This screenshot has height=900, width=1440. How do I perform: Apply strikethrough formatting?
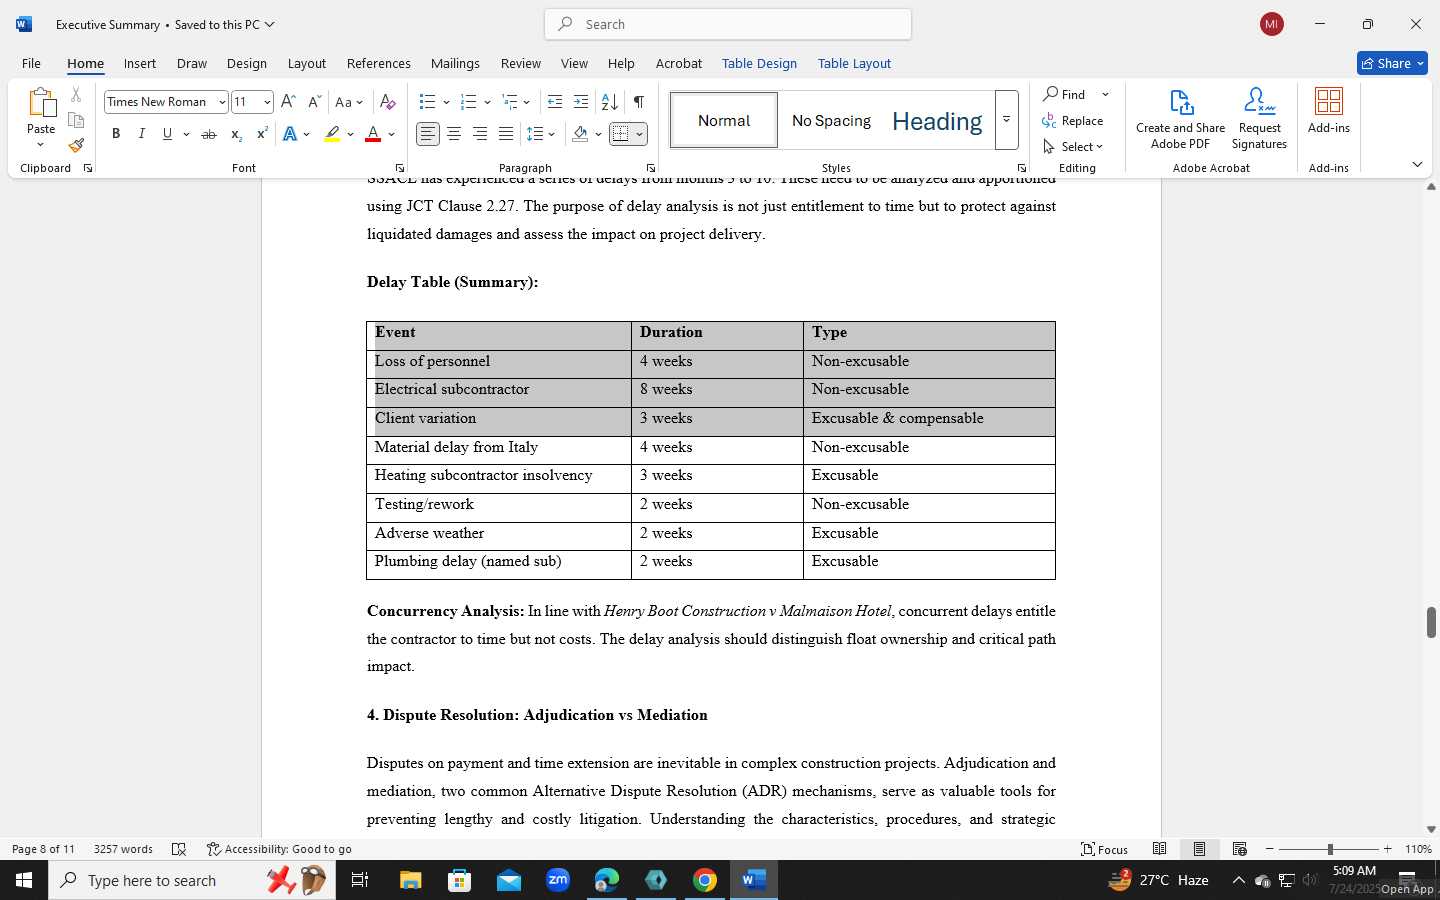point(208,134)
